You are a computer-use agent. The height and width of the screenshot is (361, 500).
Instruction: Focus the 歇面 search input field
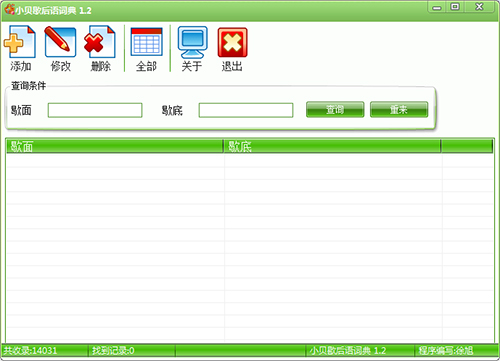coord(95,110)
